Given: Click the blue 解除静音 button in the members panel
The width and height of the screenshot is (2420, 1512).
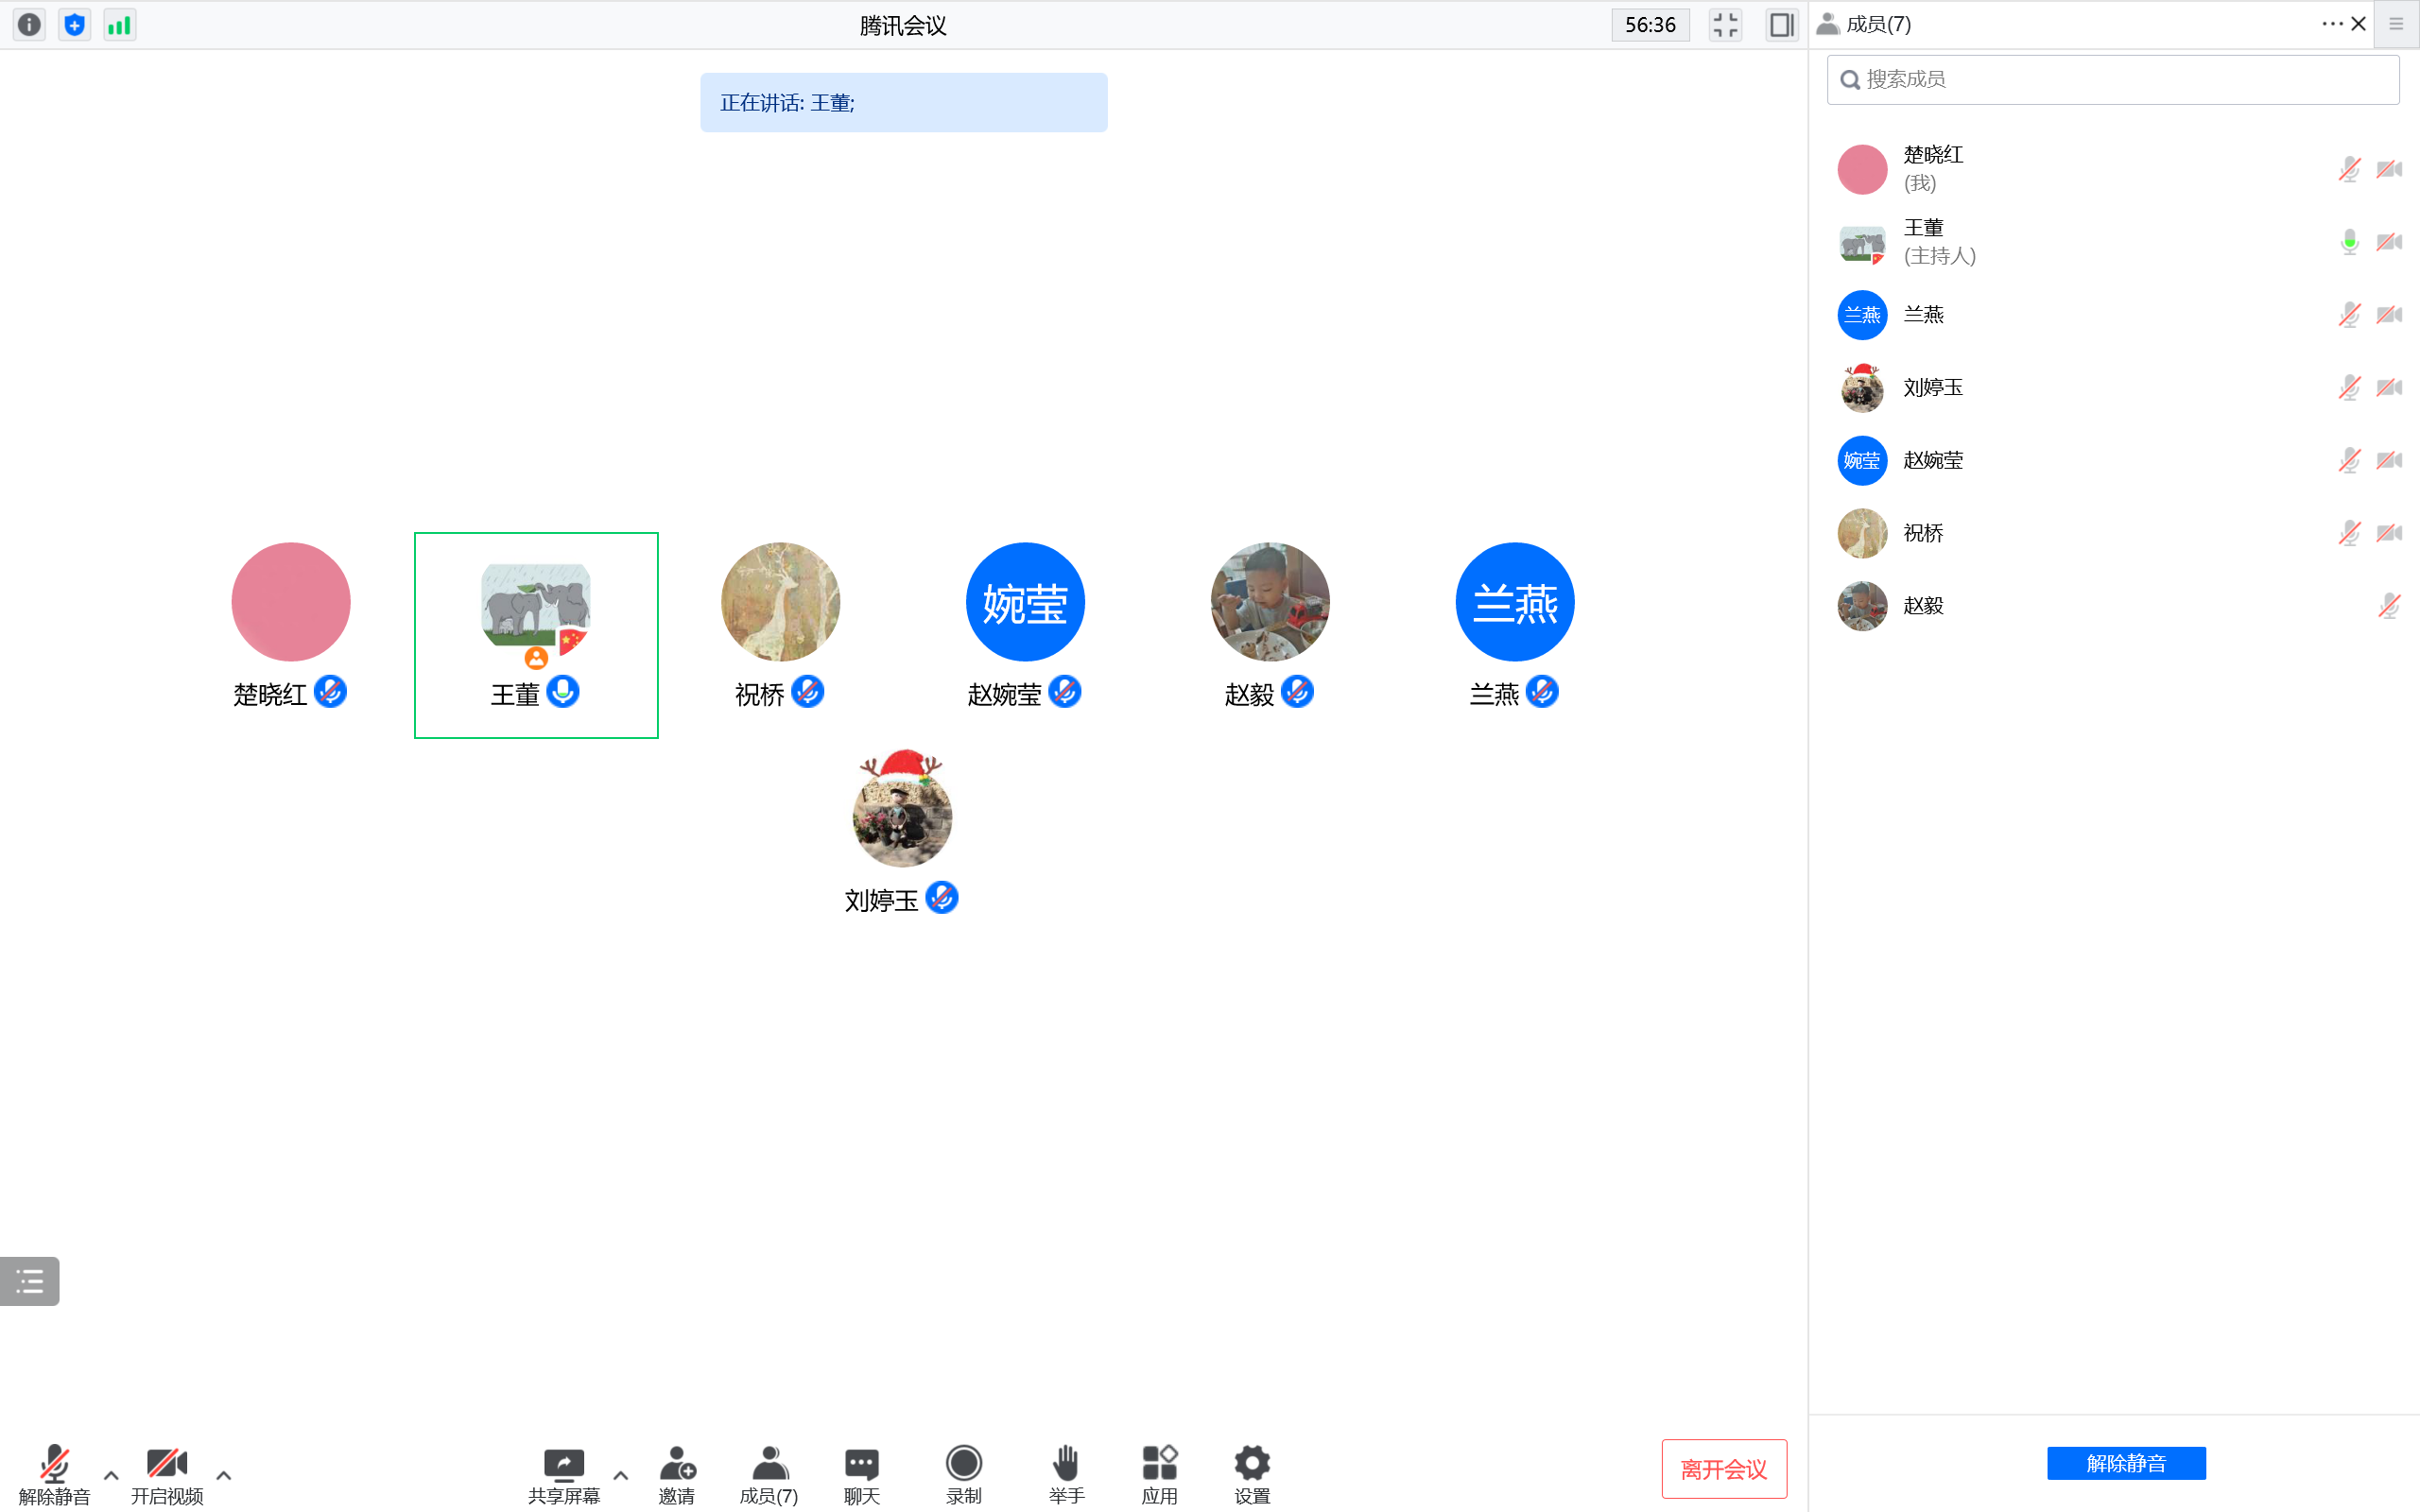Looking at the screenshot, I should pos(2126,1463).
